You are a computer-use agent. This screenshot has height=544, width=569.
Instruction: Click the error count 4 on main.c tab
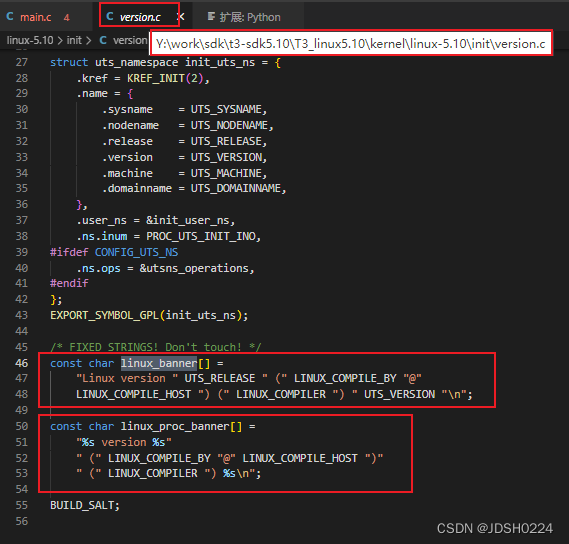coord(66,17)
